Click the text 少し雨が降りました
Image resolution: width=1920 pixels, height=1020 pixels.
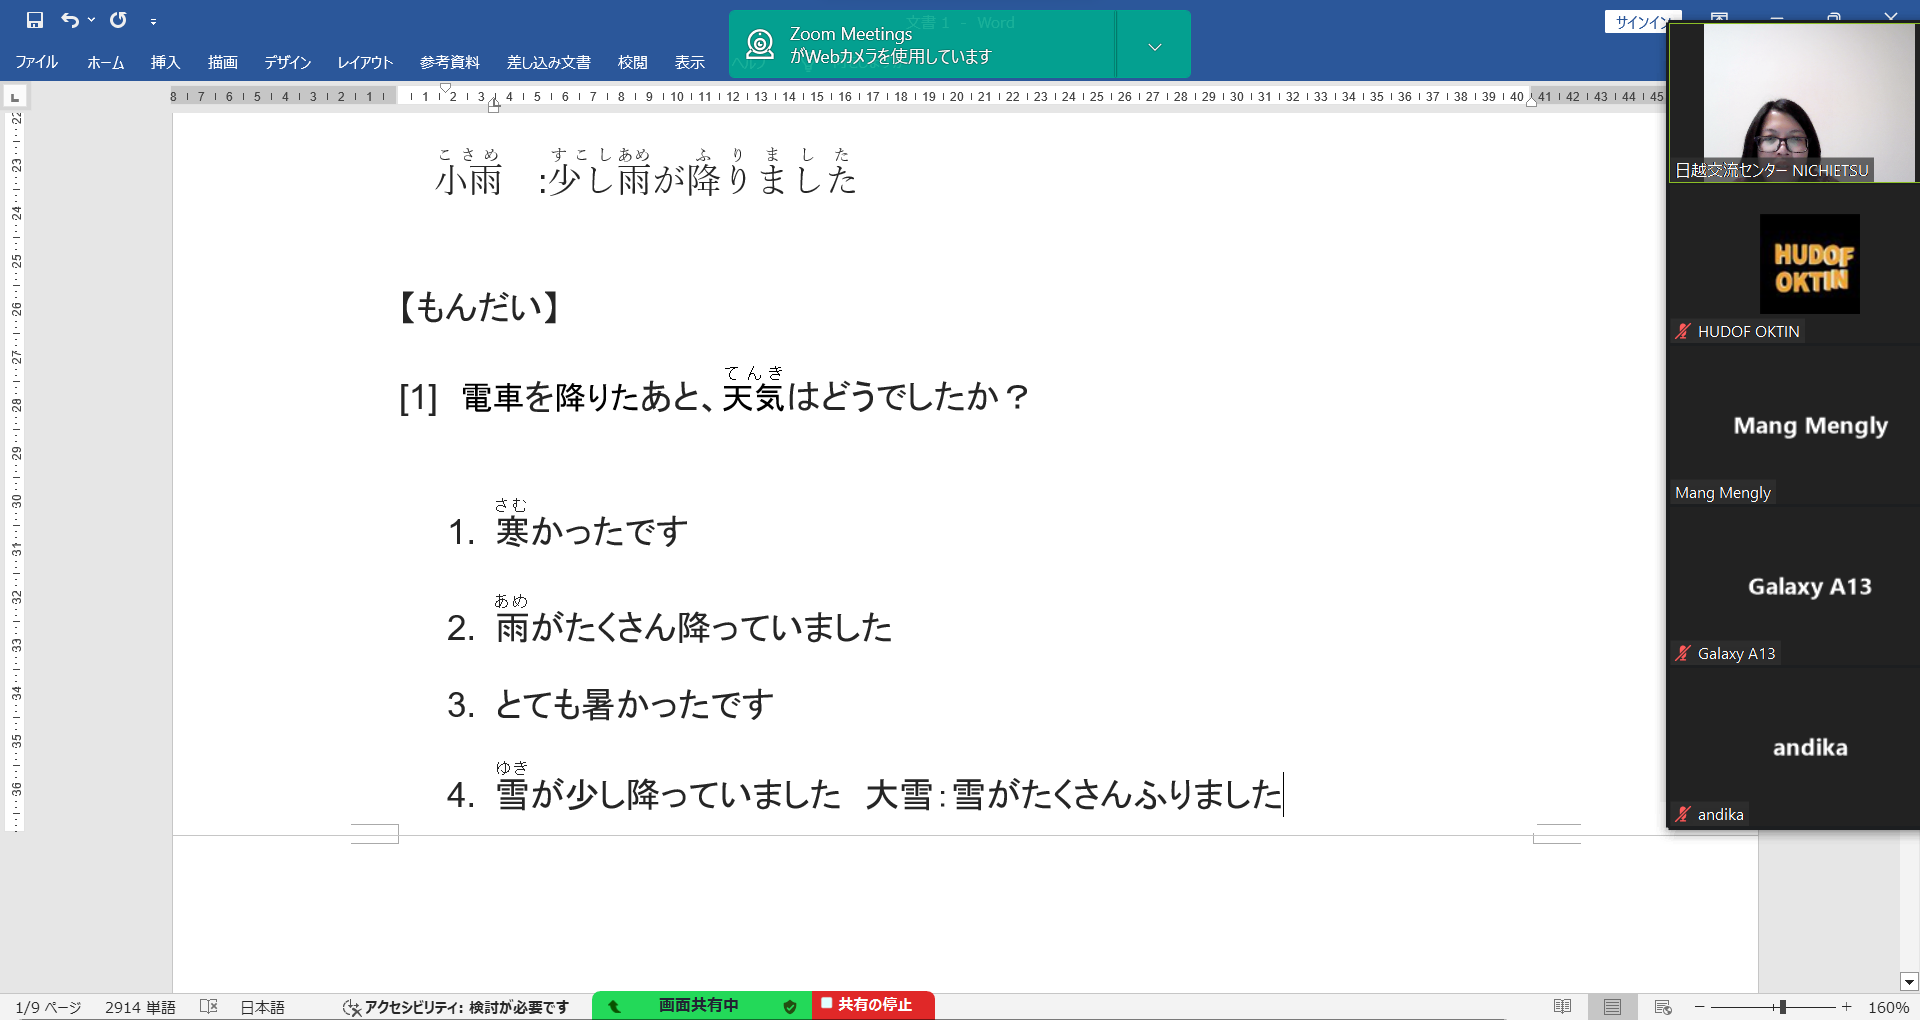[702, 180]
